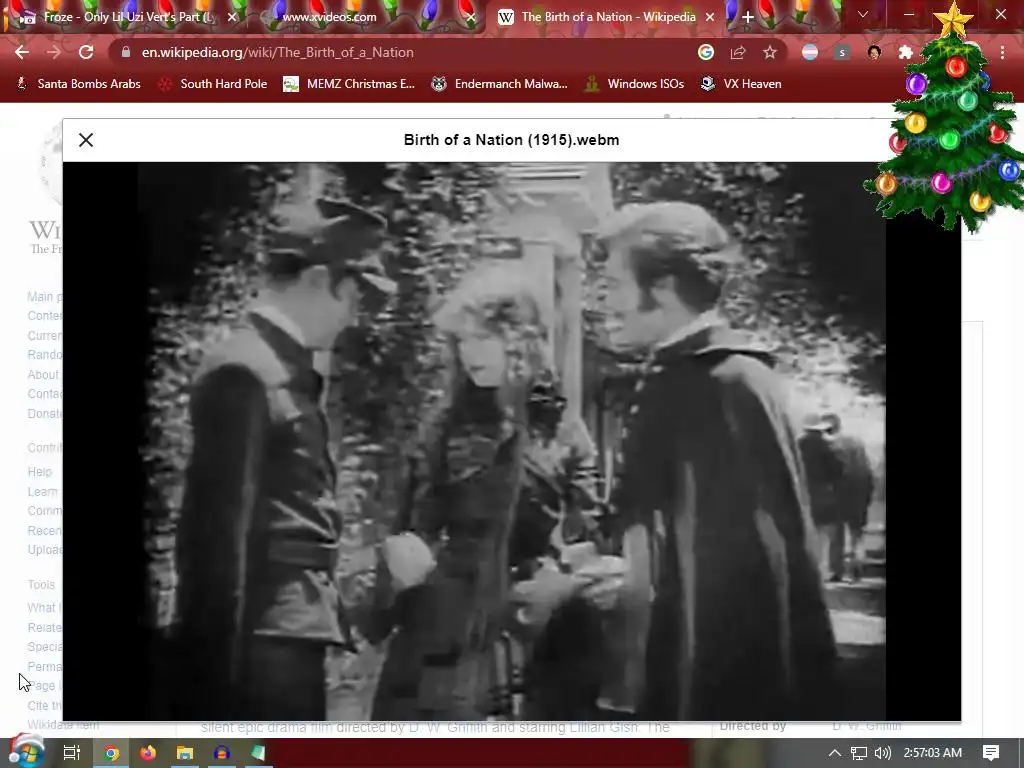Open the notification center icon
Image resolution: width=1024 pixels, height=768 pixels.
pyautogui.click(x=991, y=753)
